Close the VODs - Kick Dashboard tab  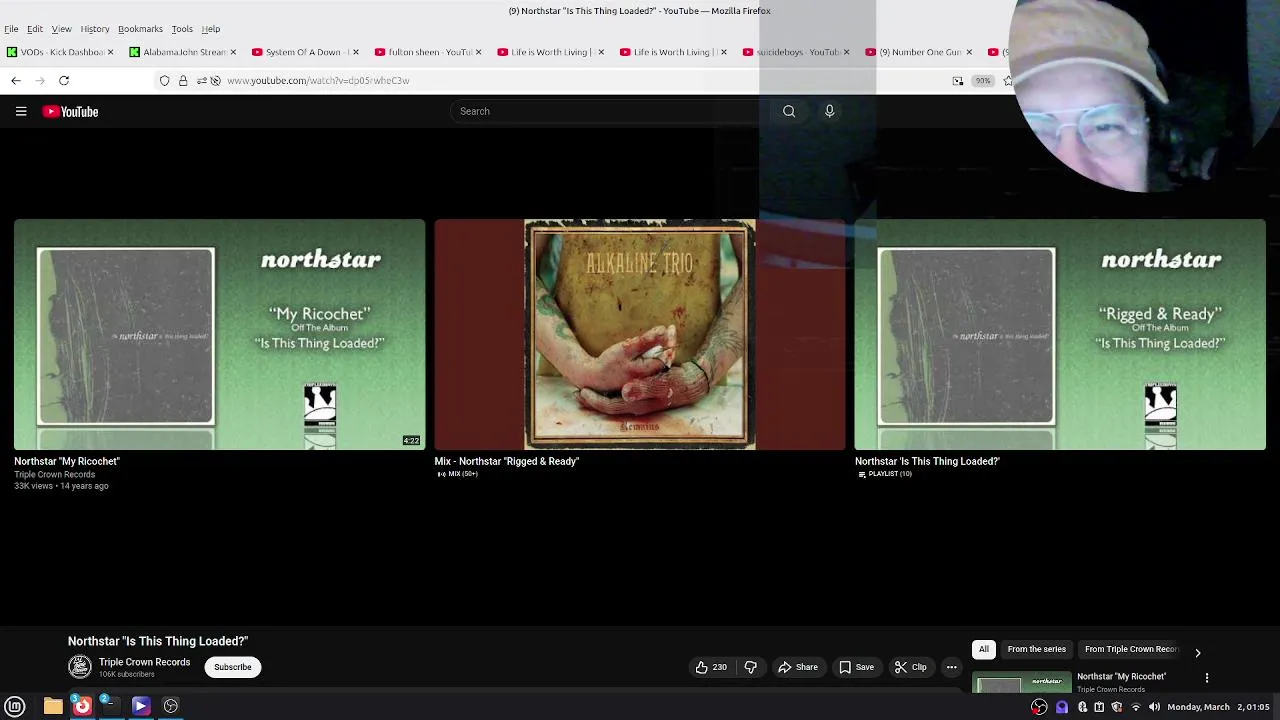[110, 52]
